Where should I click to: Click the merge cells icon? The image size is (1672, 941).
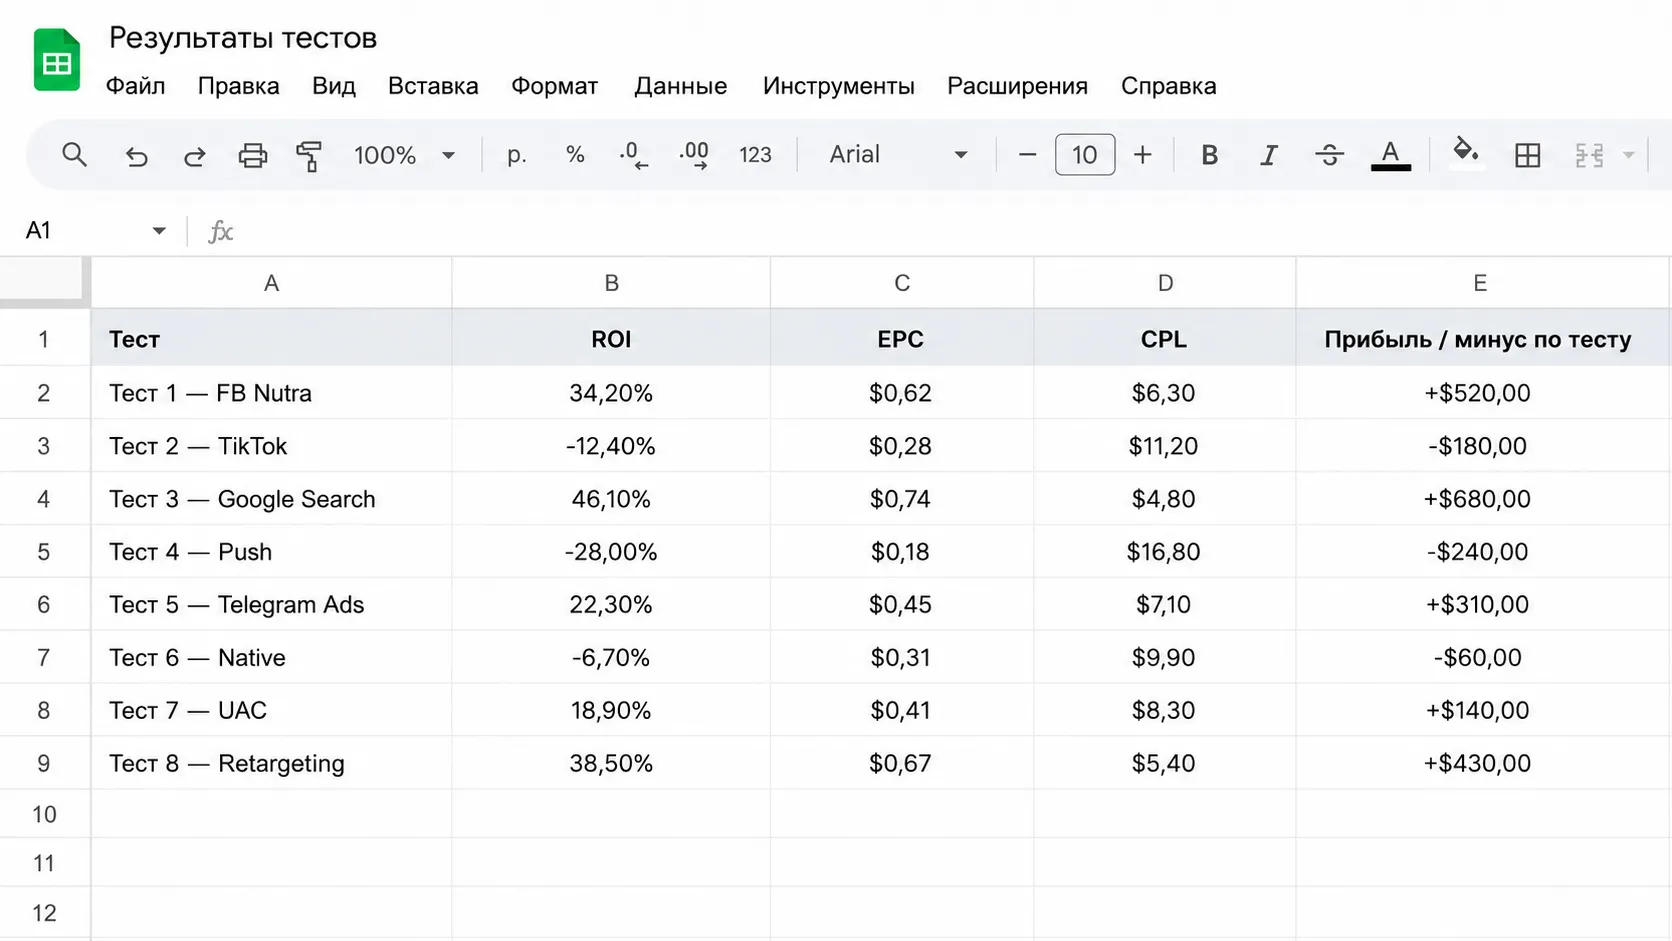tap(1589, 155)
